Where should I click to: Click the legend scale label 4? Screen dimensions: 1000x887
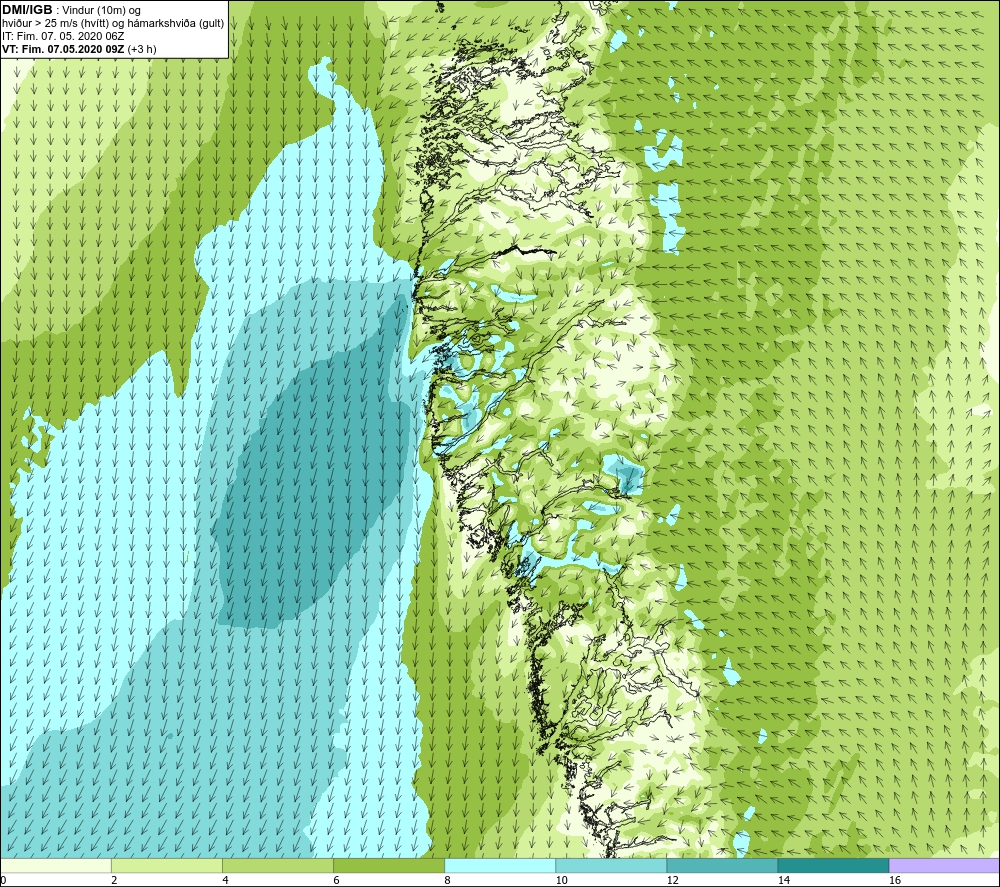225,880
